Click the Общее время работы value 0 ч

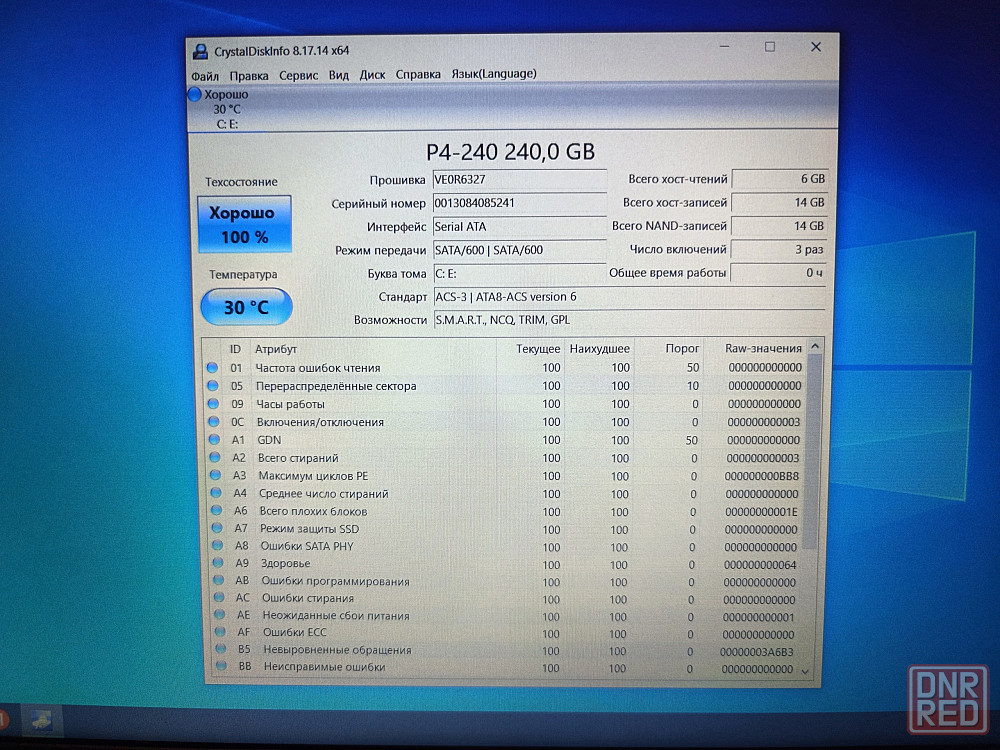click(779, 273)
